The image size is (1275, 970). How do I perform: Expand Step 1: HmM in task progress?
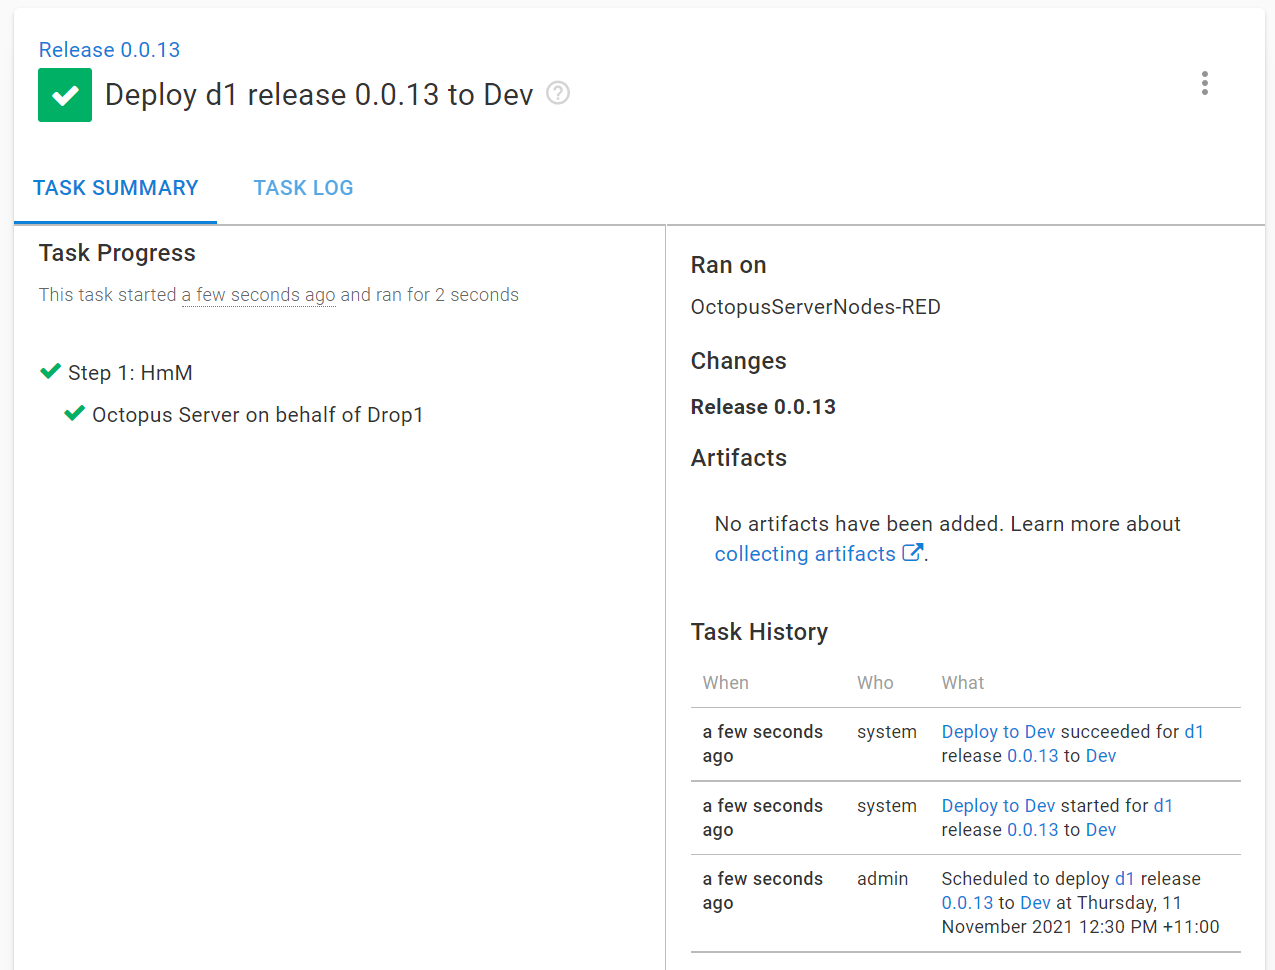click(130, 373)
